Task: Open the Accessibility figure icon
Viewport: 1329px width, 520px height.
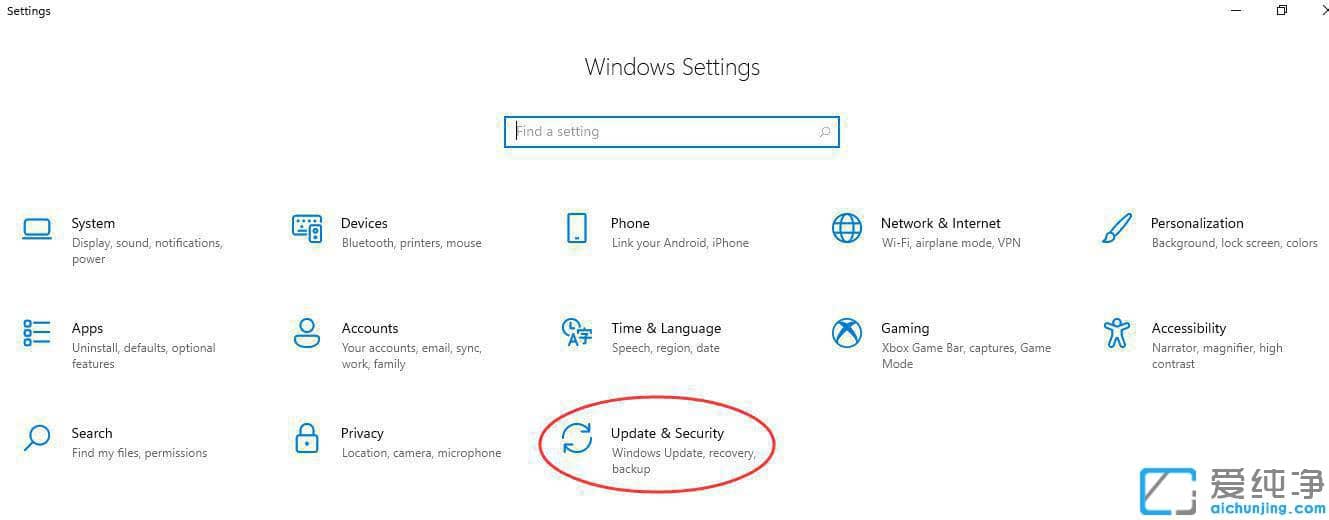Action: click(x=1117, y=333)
